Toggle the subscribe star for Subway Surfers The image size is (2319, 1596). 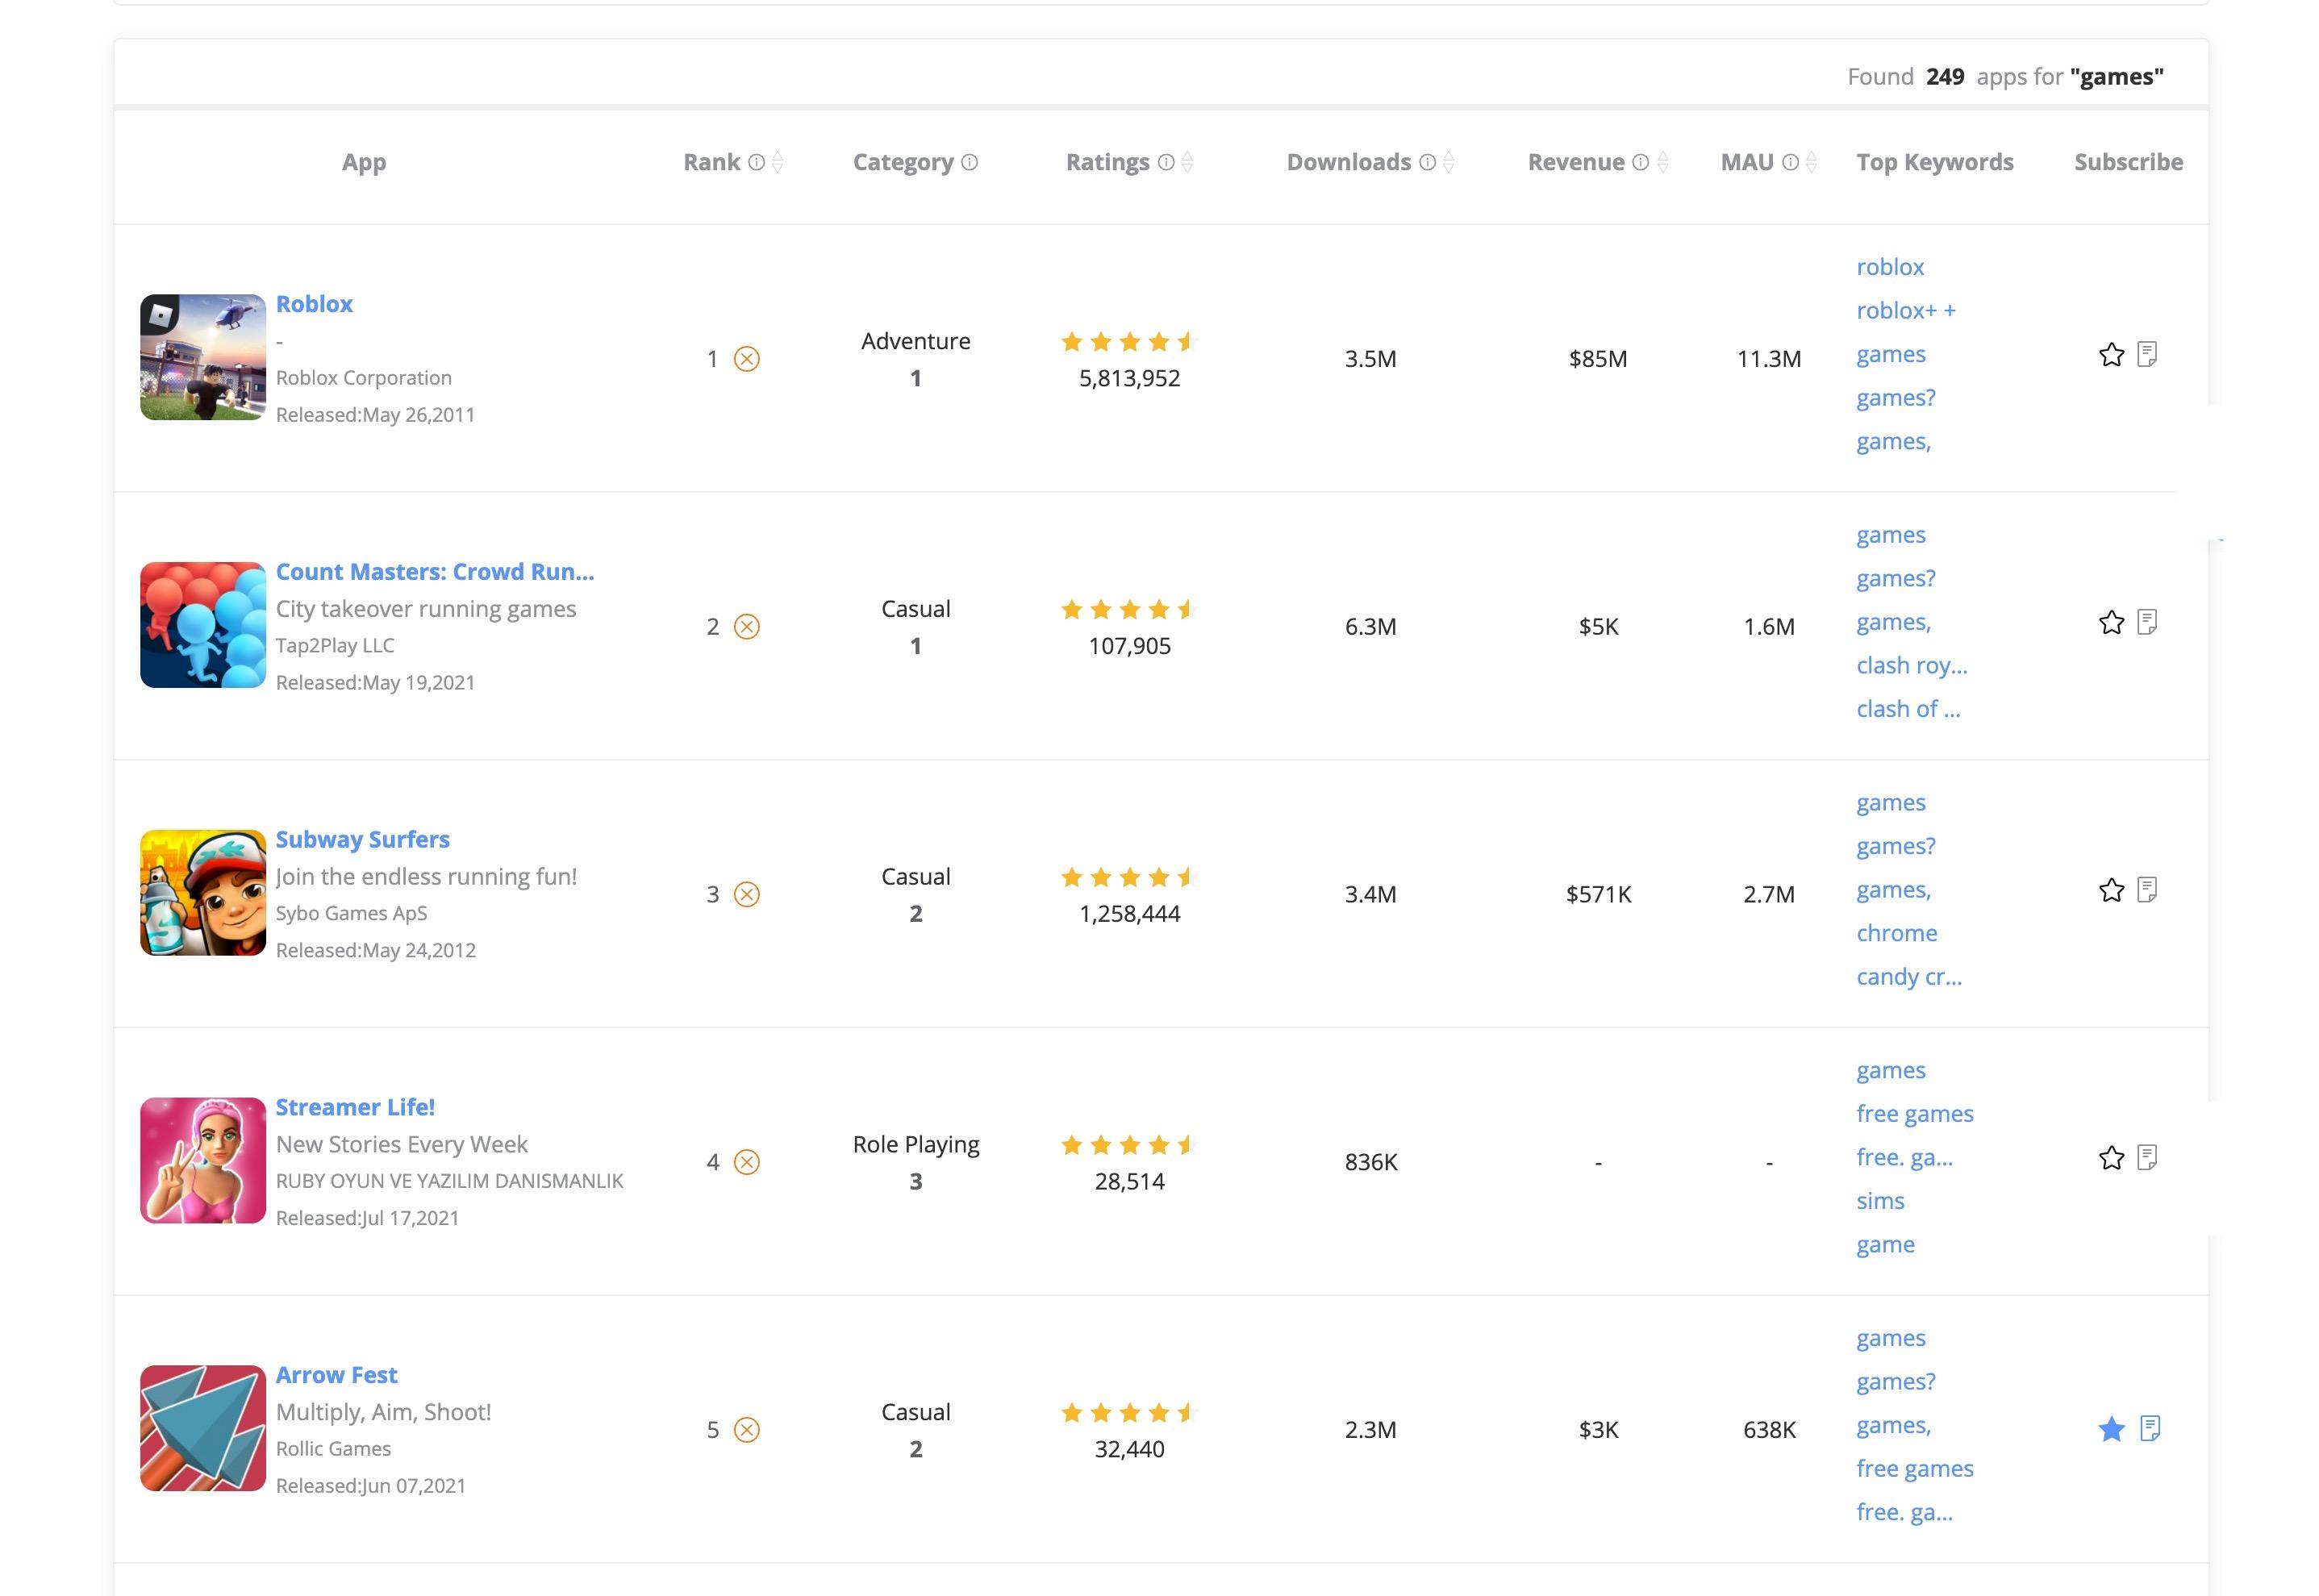click(2110, 890)
